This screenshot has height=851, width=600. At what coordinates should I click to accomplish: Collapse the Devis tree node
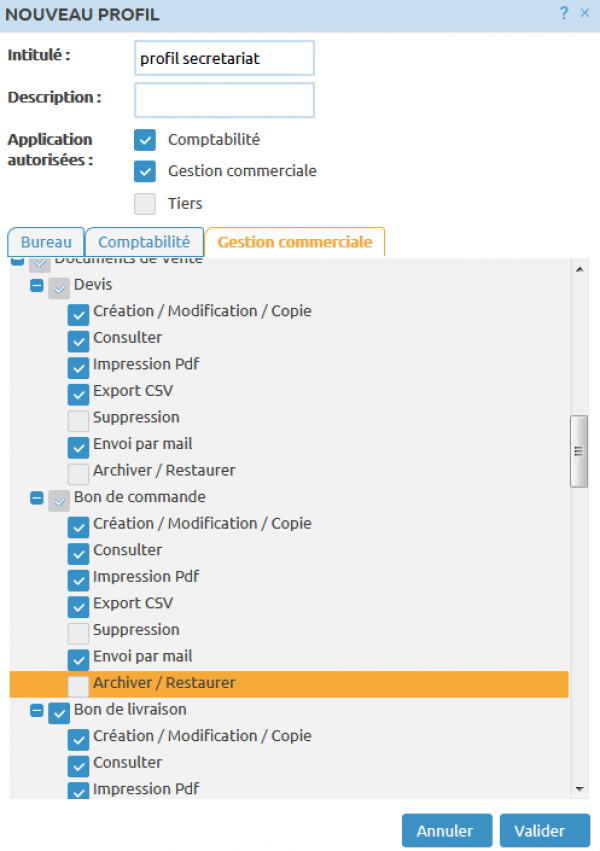point(37,286)
